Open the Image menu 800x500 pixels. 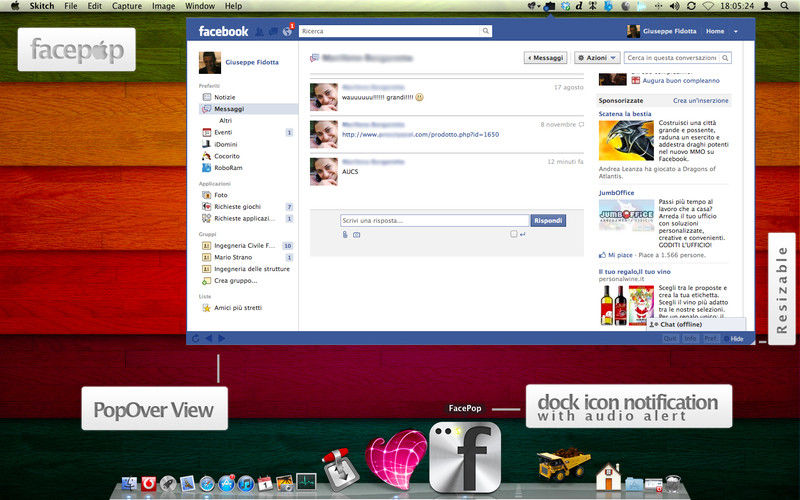(163, 6)
